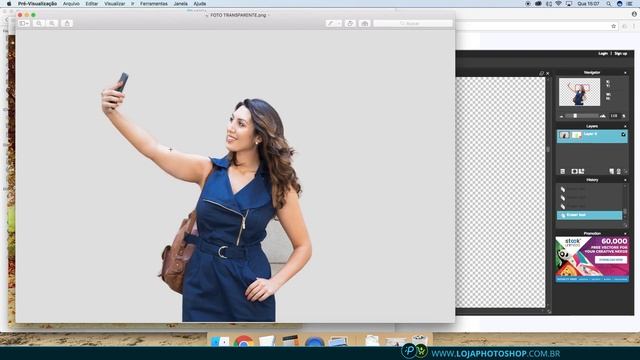
Task: Focus the Buscar search field in Preview
Action: coord(413,24)
